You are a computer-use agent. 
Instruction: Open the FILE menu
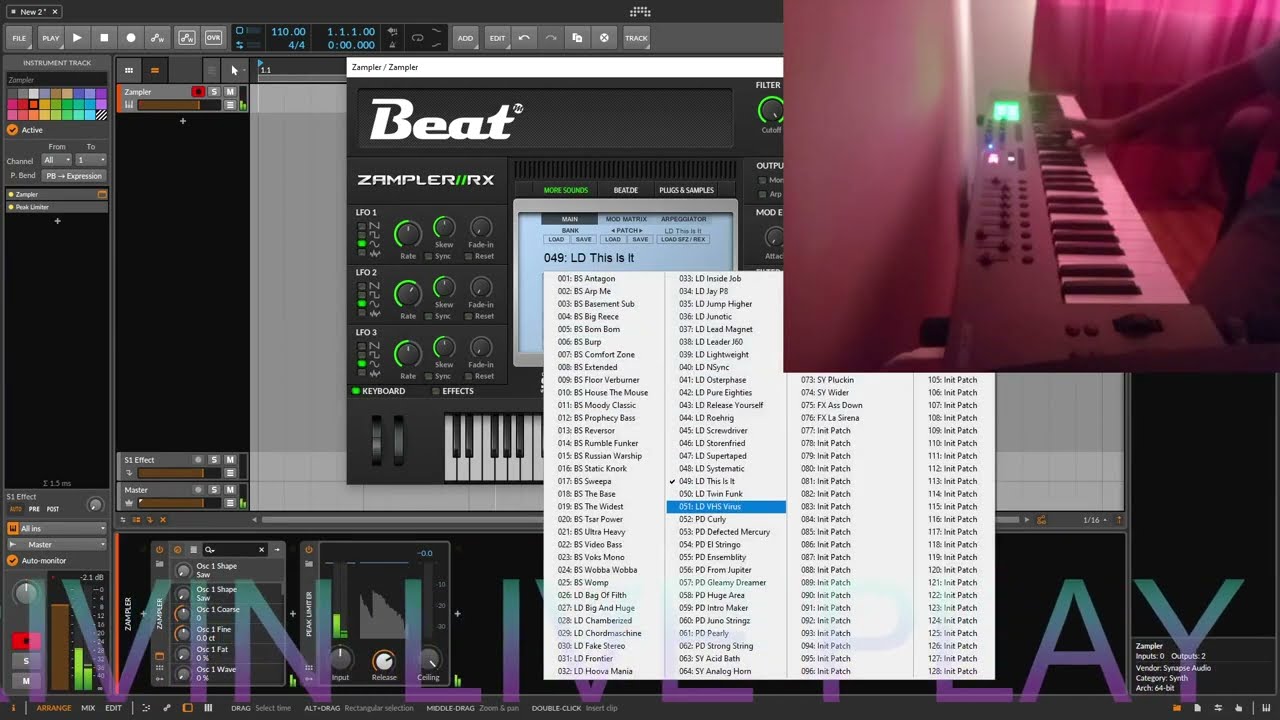(x=19, y=38)
